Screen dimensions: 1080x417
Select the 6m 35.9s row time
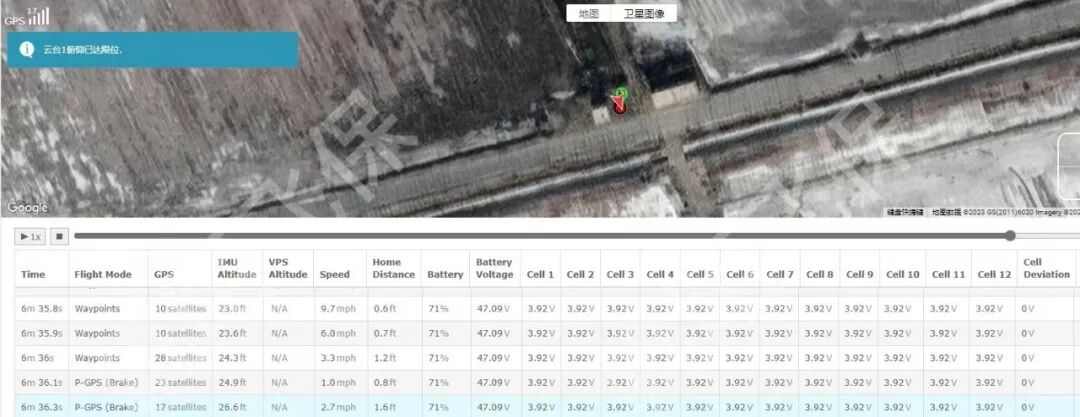point(41,333)
